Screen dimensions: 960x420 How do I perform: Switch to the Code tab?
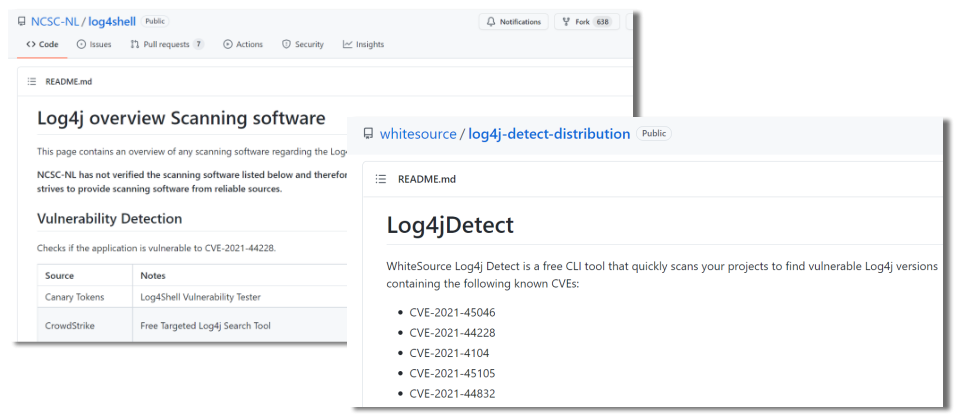click(x=42, y=44)
